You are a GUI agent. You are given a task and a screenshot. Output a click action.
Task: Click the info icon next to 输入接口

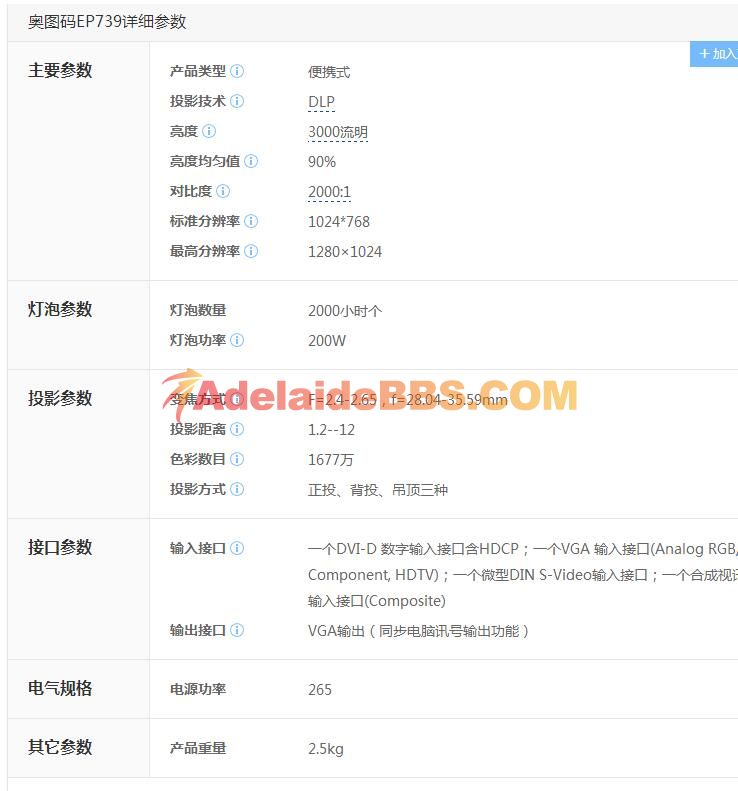tap(237, 549)
